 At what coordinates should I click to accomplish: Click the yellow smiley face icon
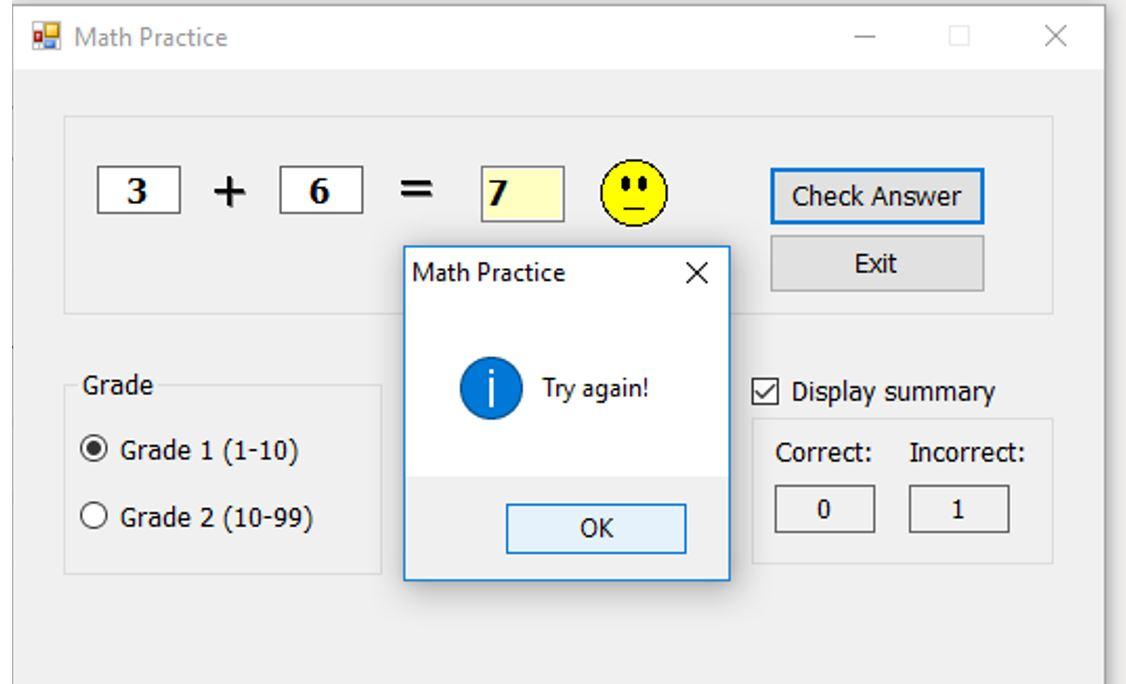pos(633,190)
